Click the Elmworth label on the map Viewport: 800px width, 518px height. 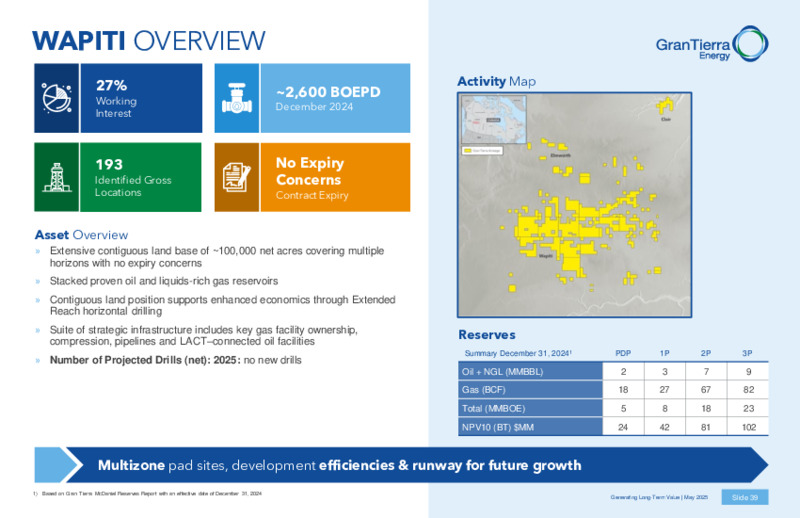pyautogui.click(x=560, y=155)
